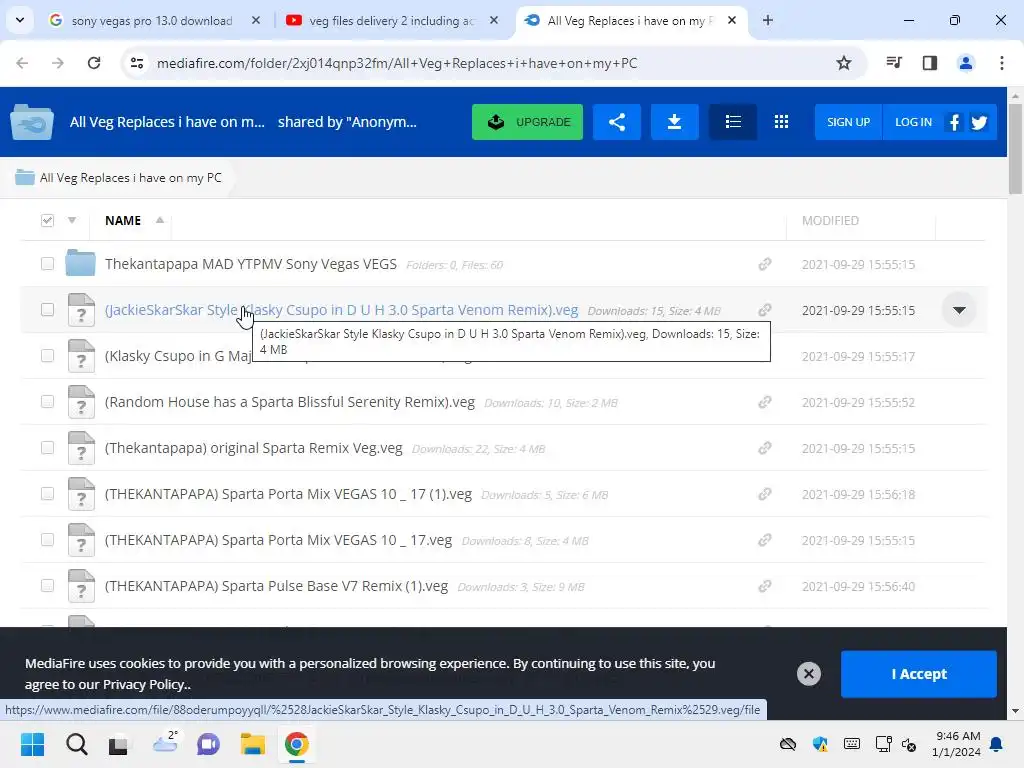This screenshot has height=768, width=1024.
Task: Open Chrome side panel
Action: pyautogui.click(x=930, y=63)
